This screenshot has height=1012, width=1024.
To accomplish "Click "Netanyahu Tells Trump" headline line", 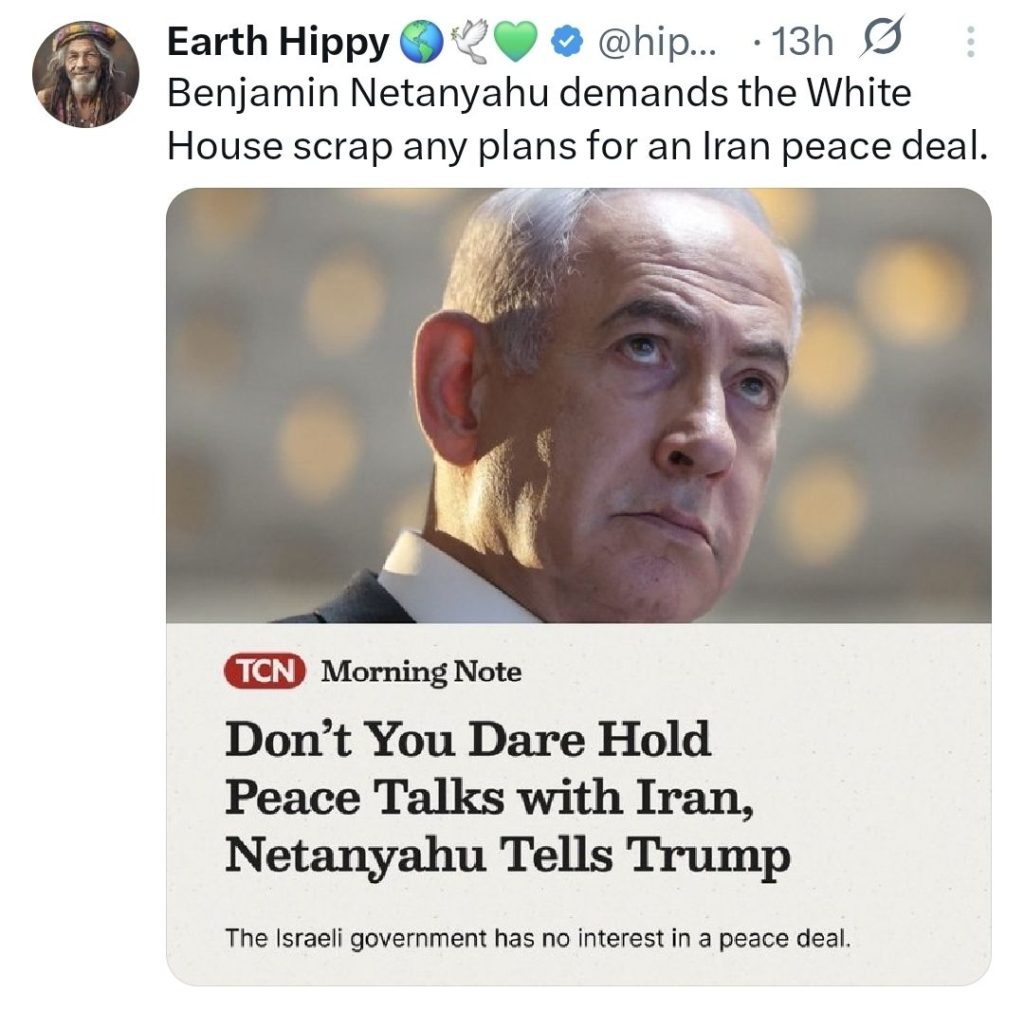I will pyautogui.click(x=507, y=856).
